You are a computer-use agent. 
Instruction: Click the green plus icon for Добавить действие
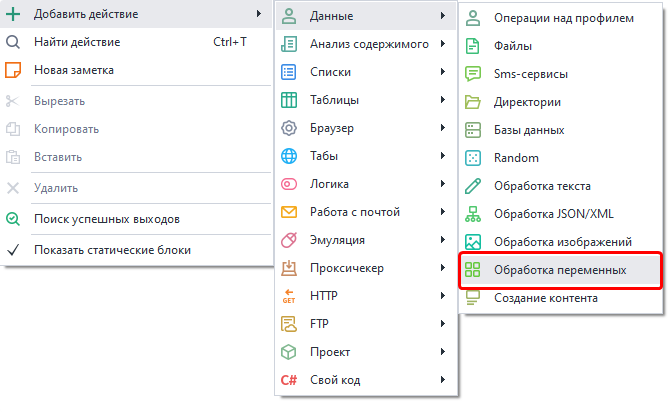13,15
